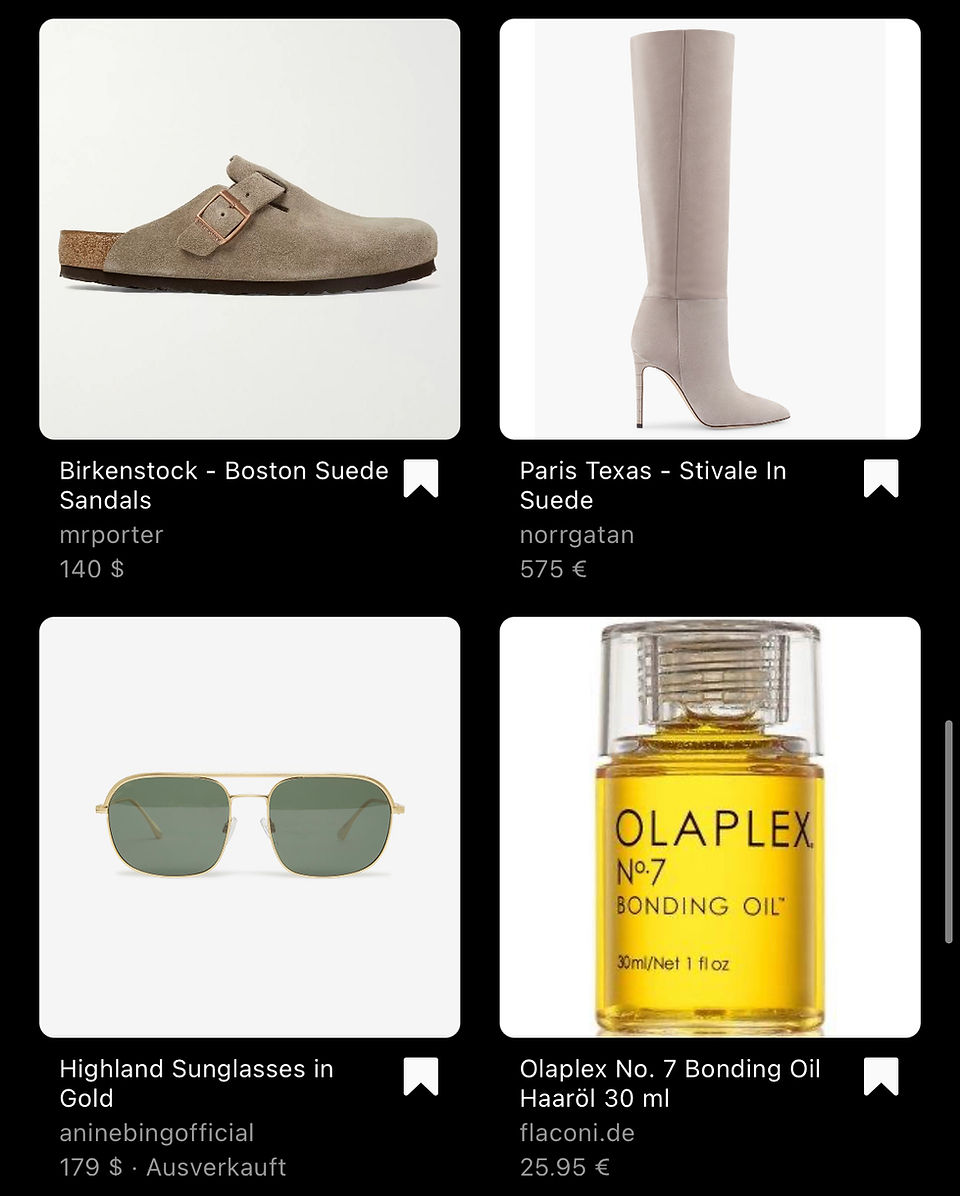The image size is (960, 1196).
Task: Click the 140 $ price label
Action: pyautogui.click(x=92, y=569)
